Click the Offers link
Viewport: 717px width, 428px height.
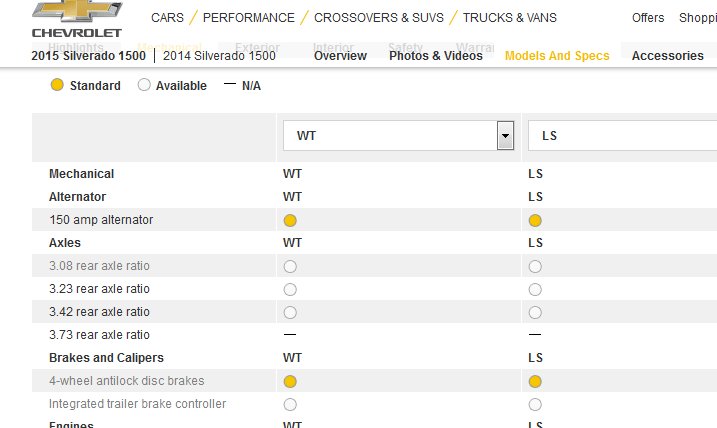coord(648,18)
